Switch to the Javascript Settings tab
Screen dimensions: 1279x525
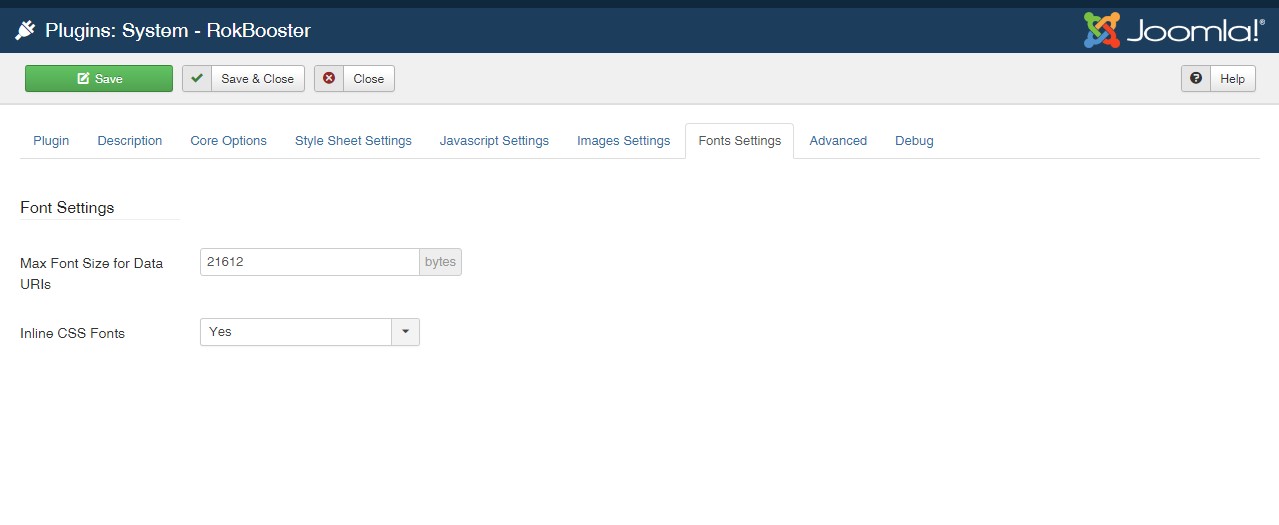coord(494,141)
